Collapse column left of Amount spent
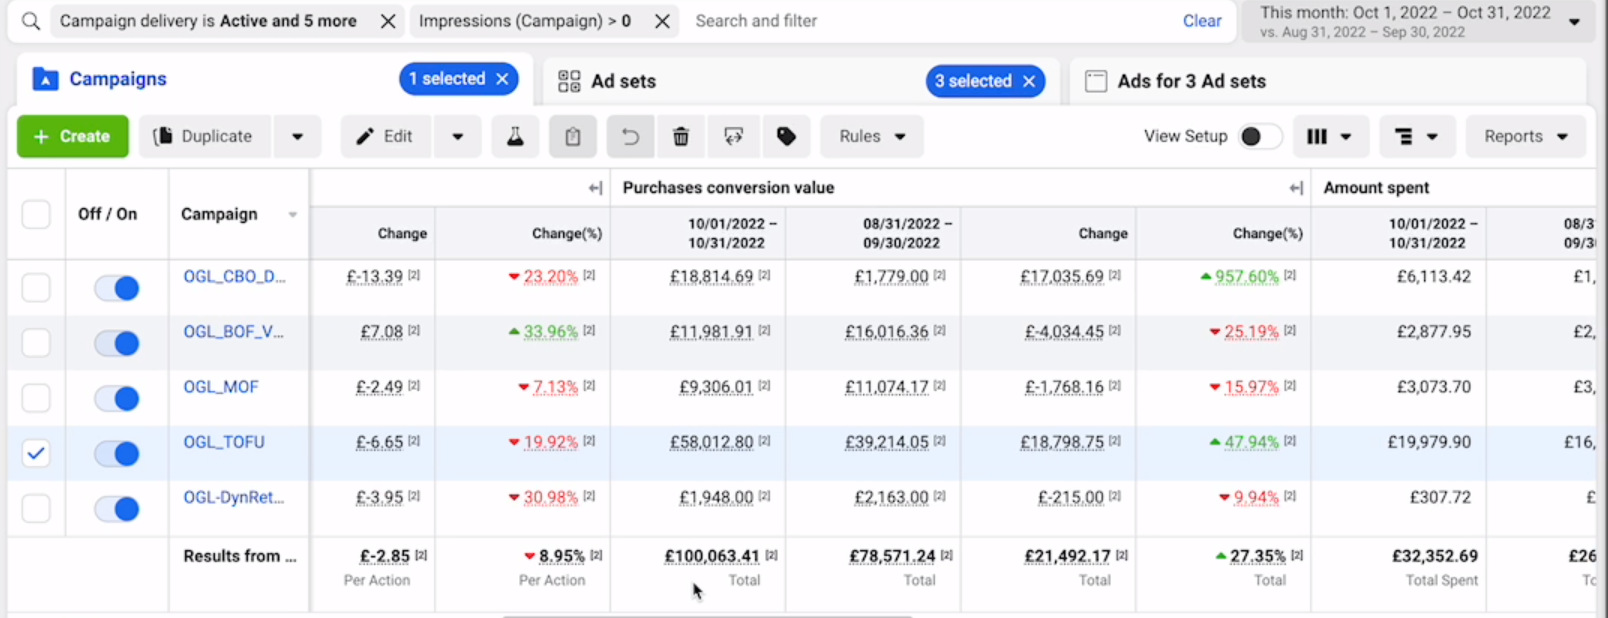This screenshot has width=1608, height=618. 1297,188
